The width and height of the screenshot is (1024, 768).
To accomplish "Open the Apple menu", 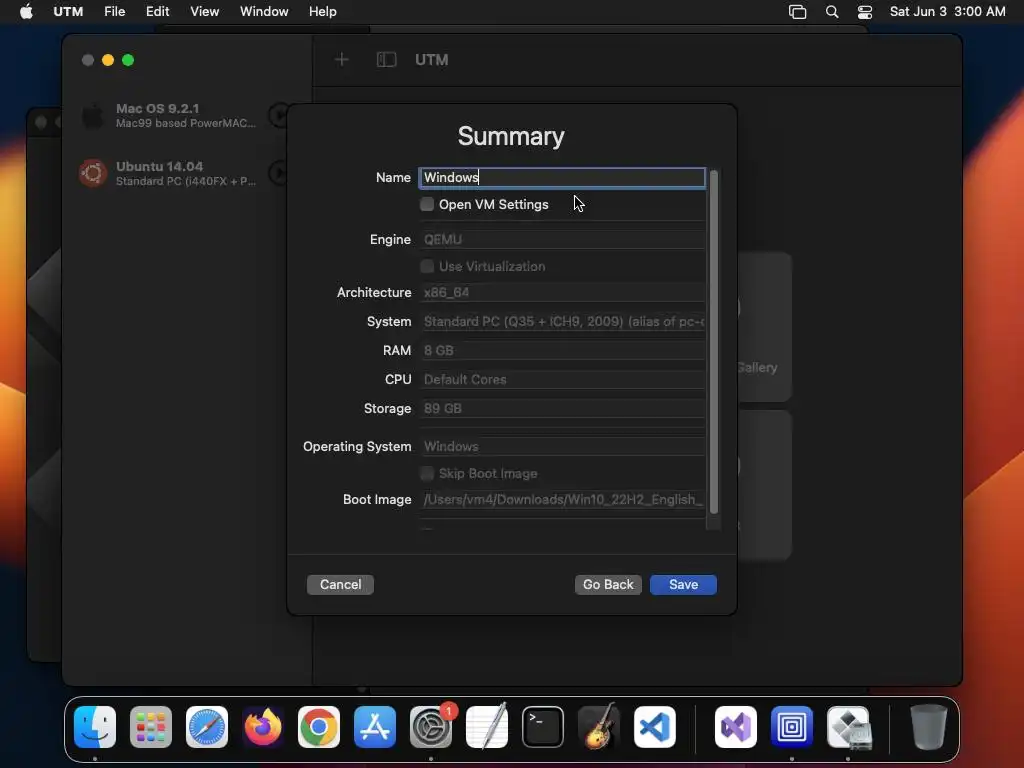I will point(26,11).
